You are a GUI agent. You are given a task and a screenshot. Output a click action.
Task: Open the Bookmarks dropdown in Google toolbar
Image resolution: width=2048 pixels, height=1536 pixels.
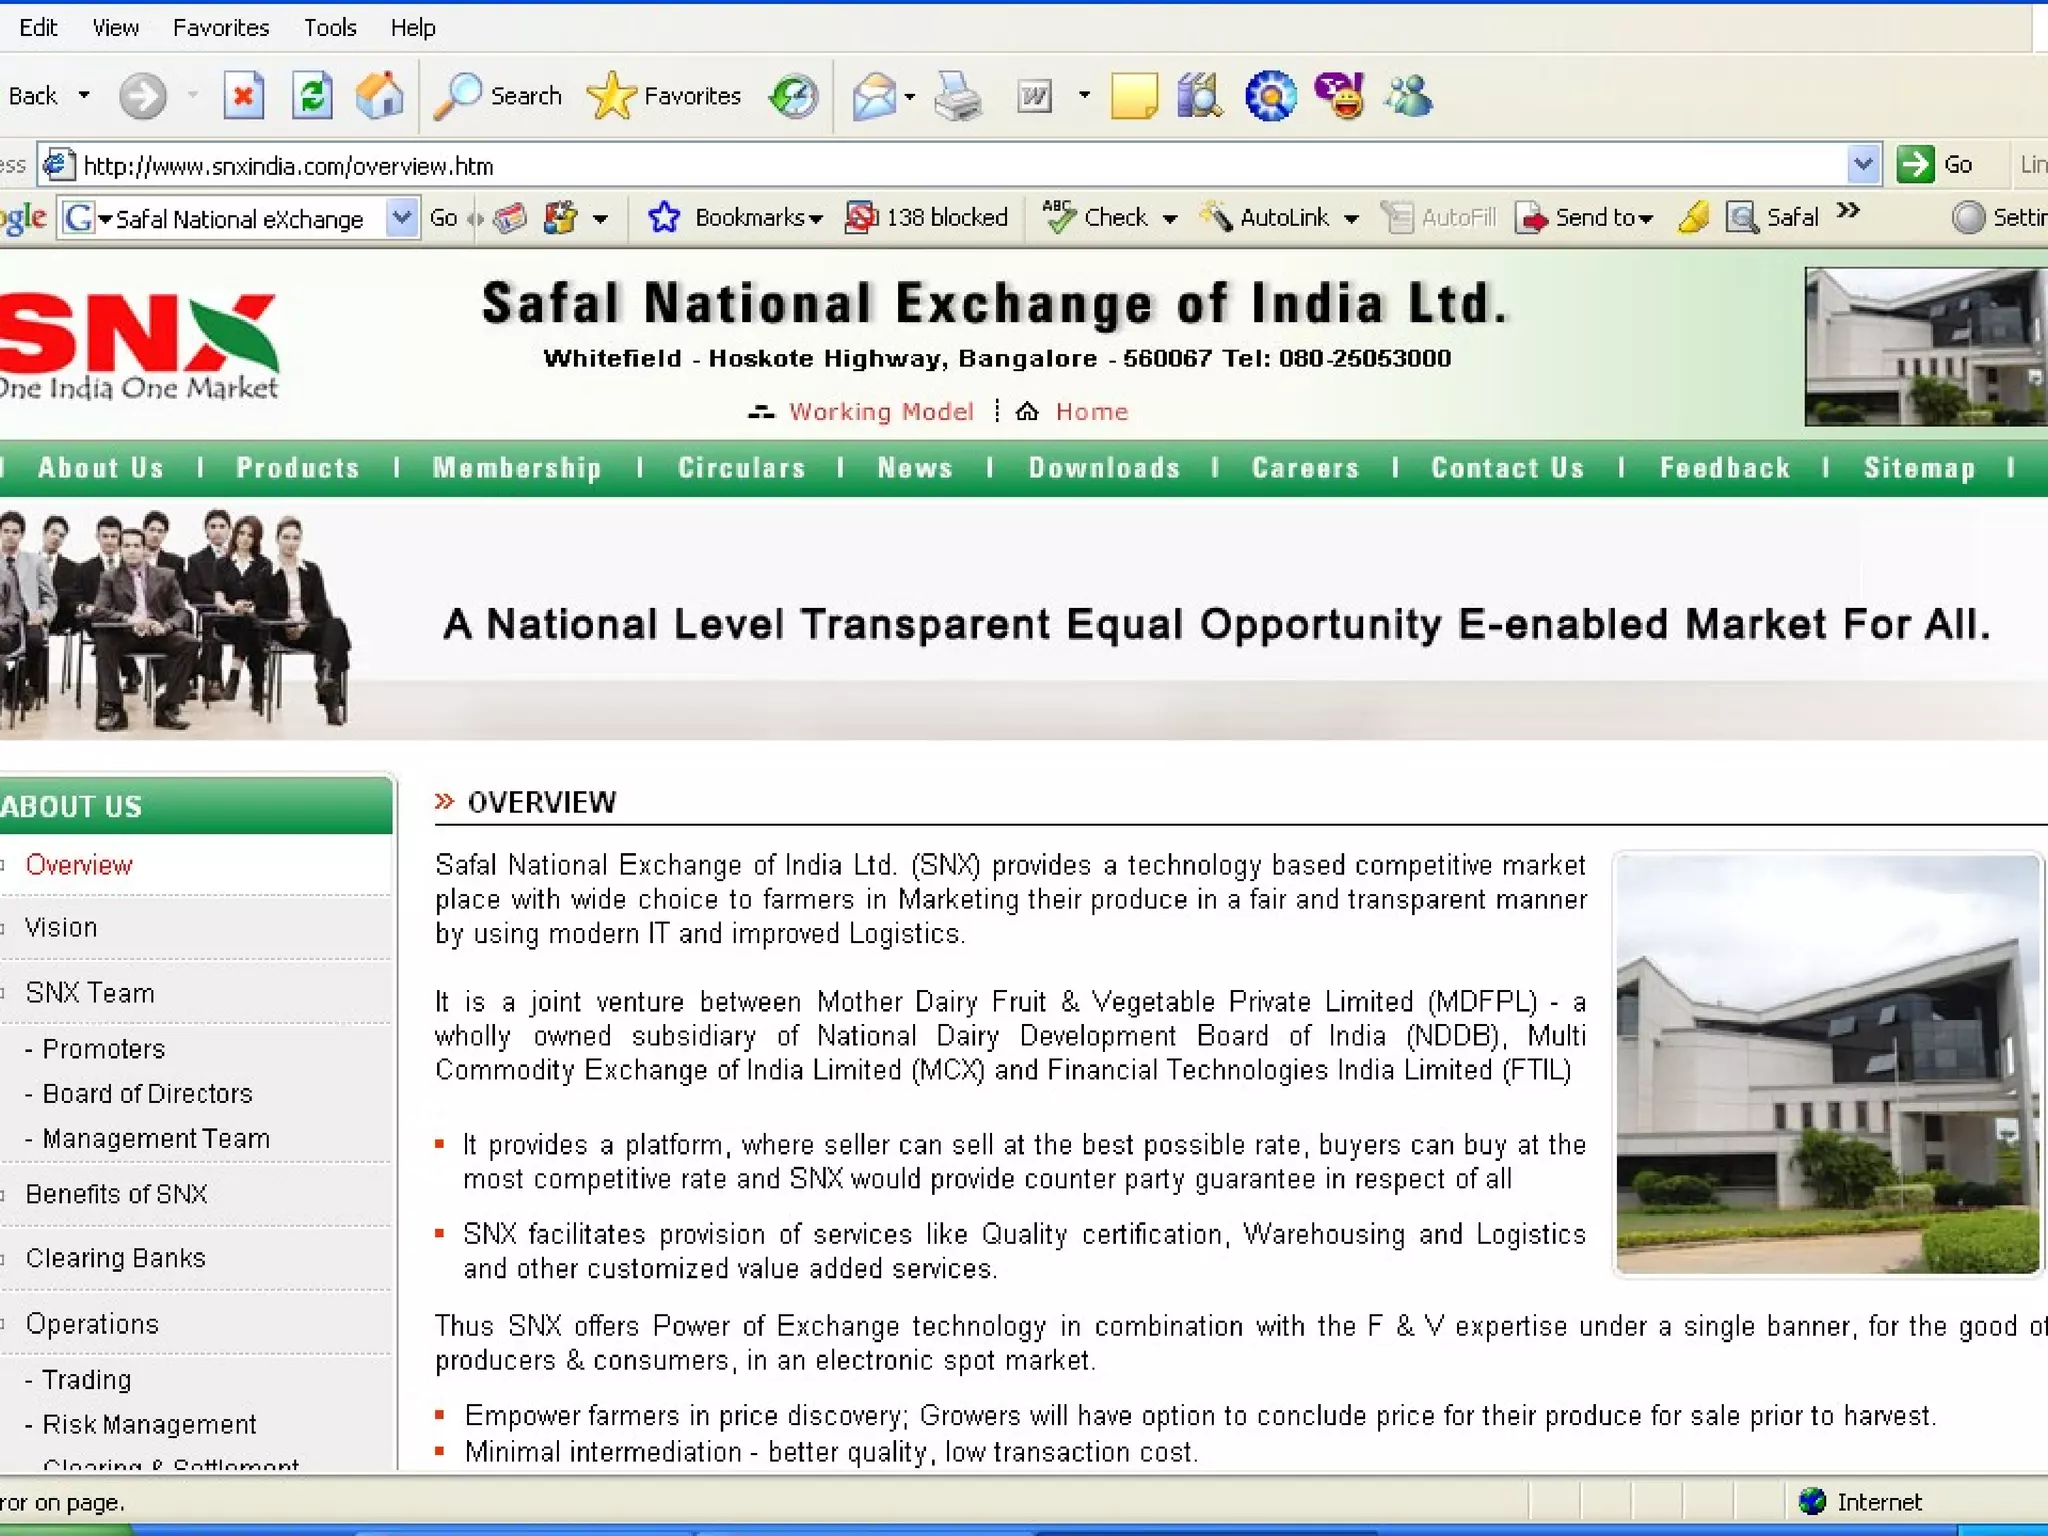point(758,218)
